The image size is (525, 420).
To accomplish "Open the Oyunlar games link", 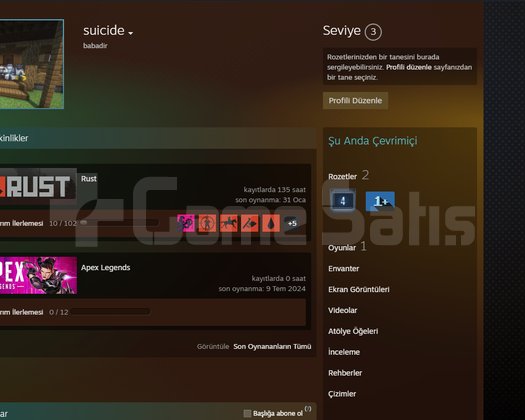I will [x=342, y=248].
